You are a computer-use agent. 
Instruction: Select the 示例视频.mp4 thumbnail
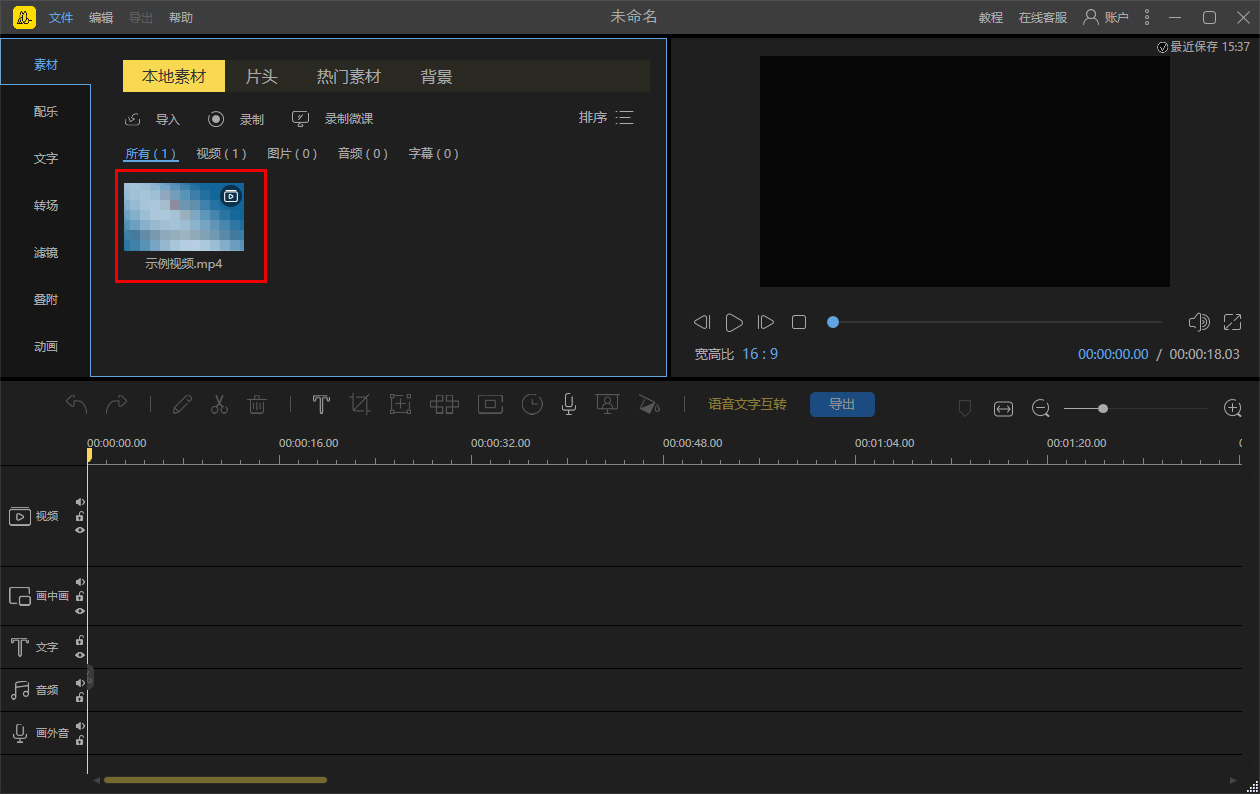[x=184, y=217]
